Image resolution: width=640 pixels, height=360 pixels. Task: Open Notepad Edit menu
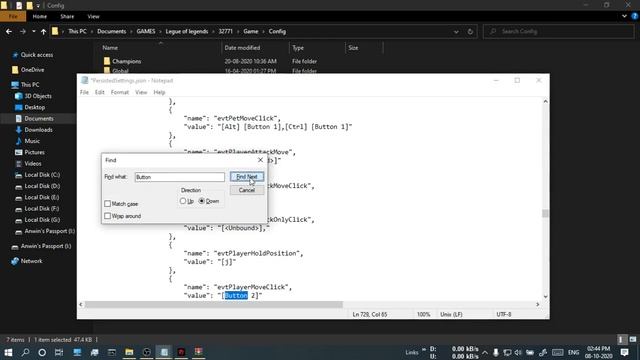100,92
